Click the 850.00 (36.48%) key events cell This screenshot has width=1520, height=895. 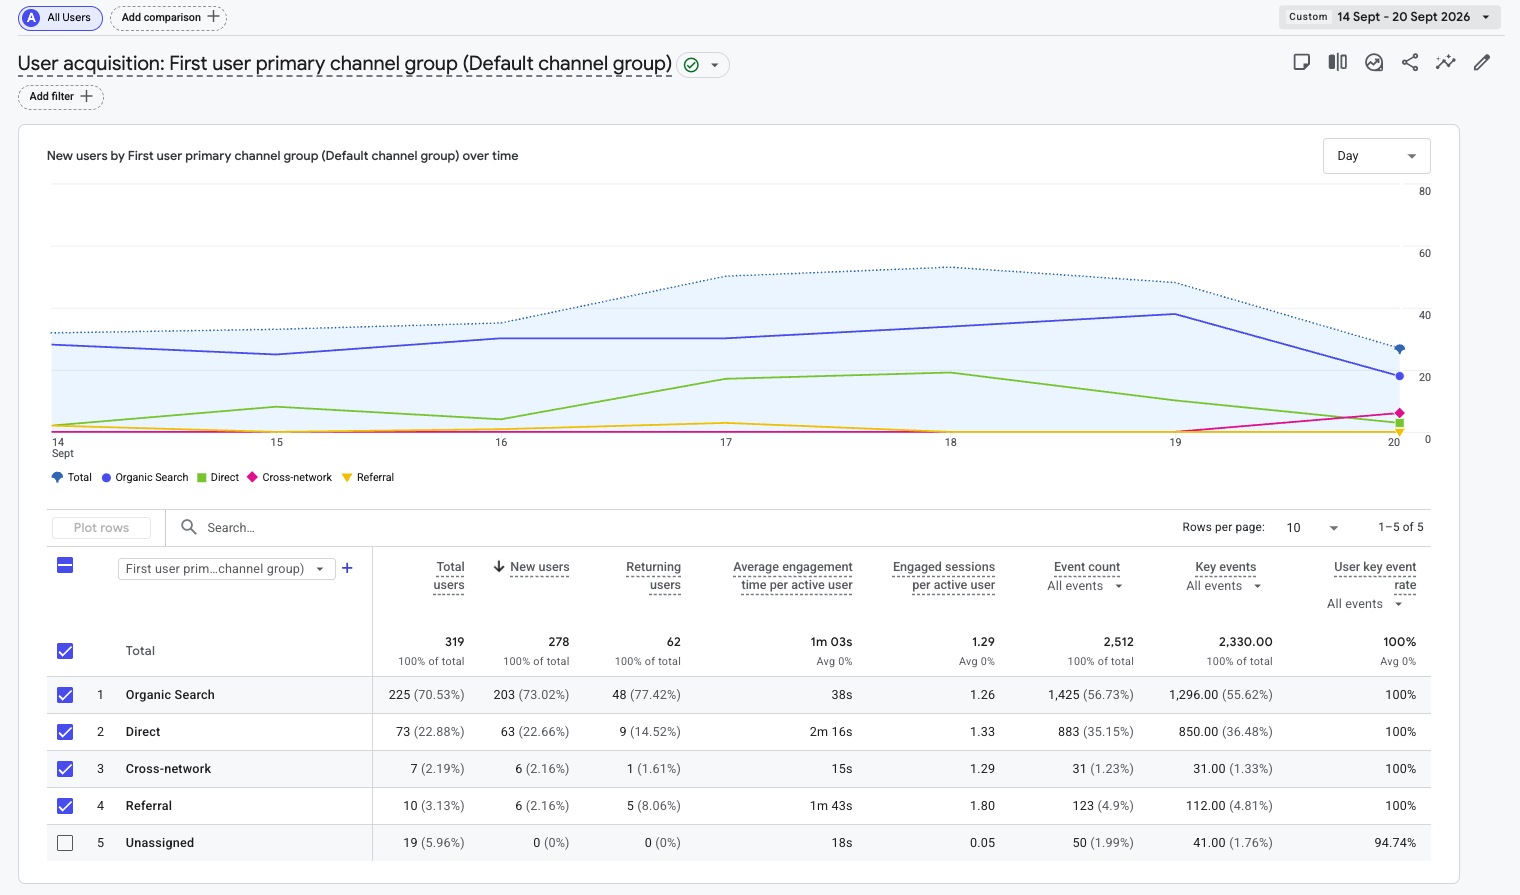[1226, 732]
